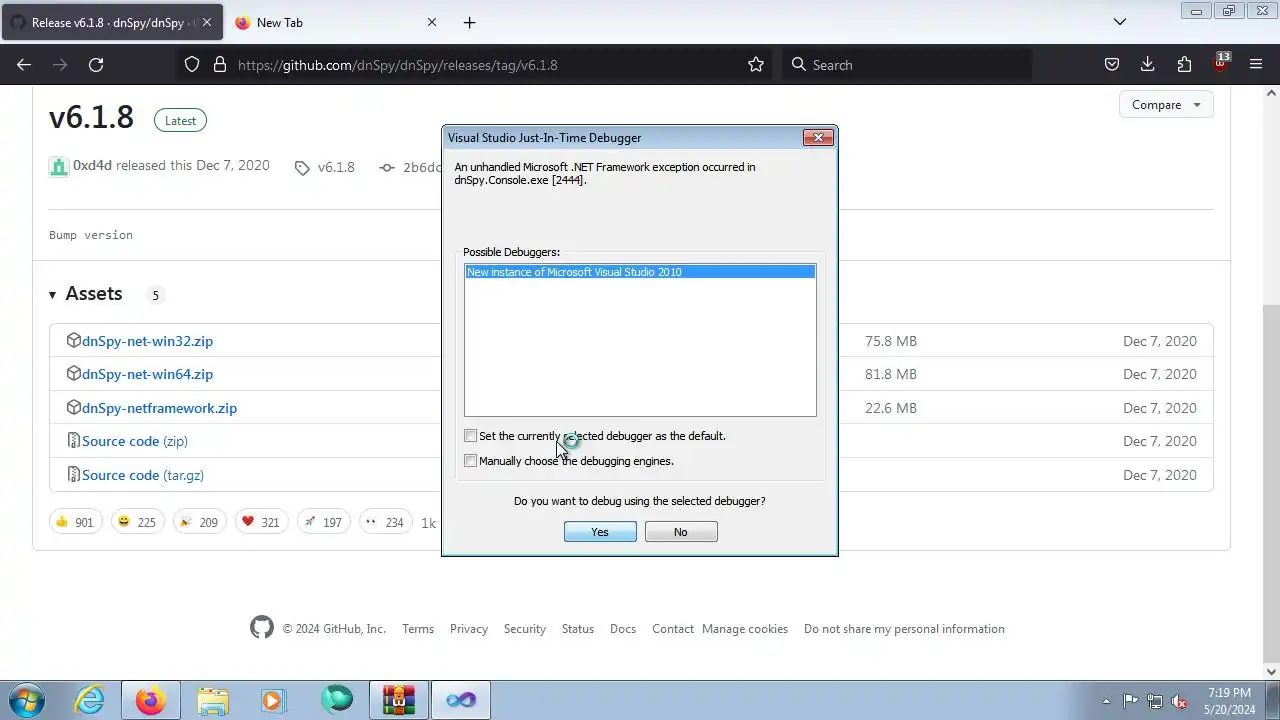Click the taskbar clock showing 7:19 PM
1280x720 pixels.
click(x=1229, y=700)
